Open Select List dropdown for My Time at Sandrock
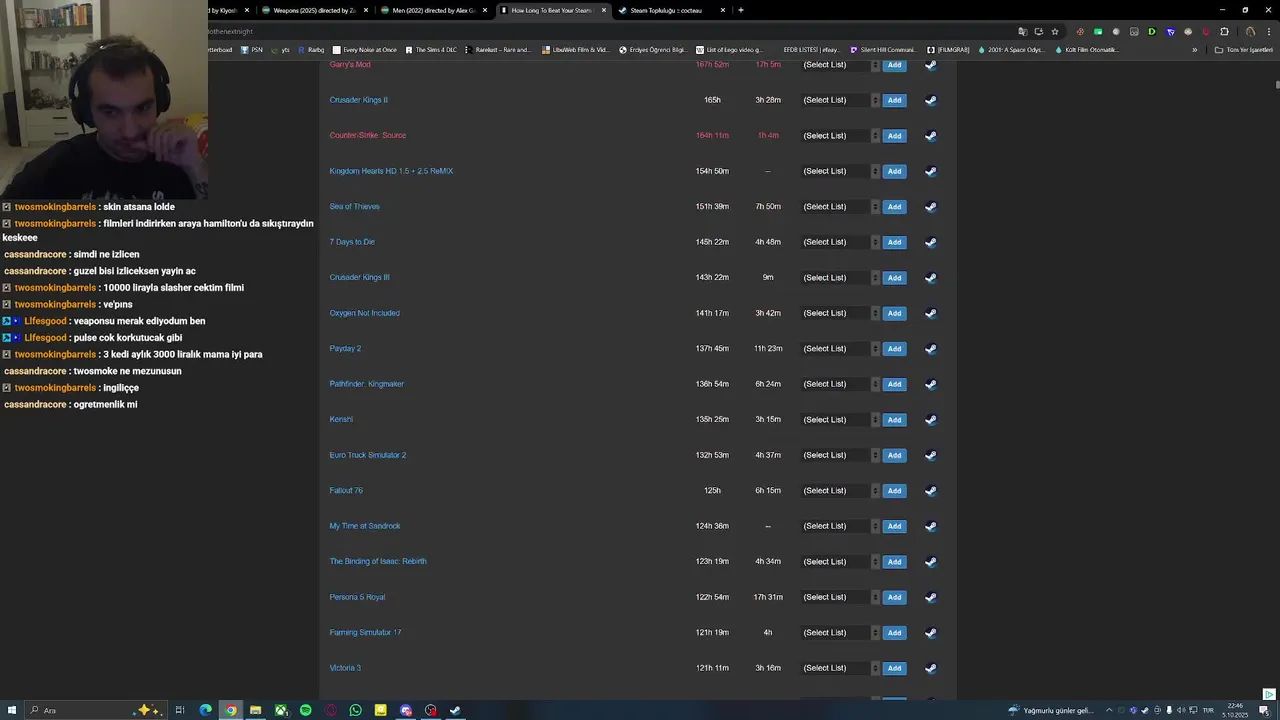 (840, 526)
